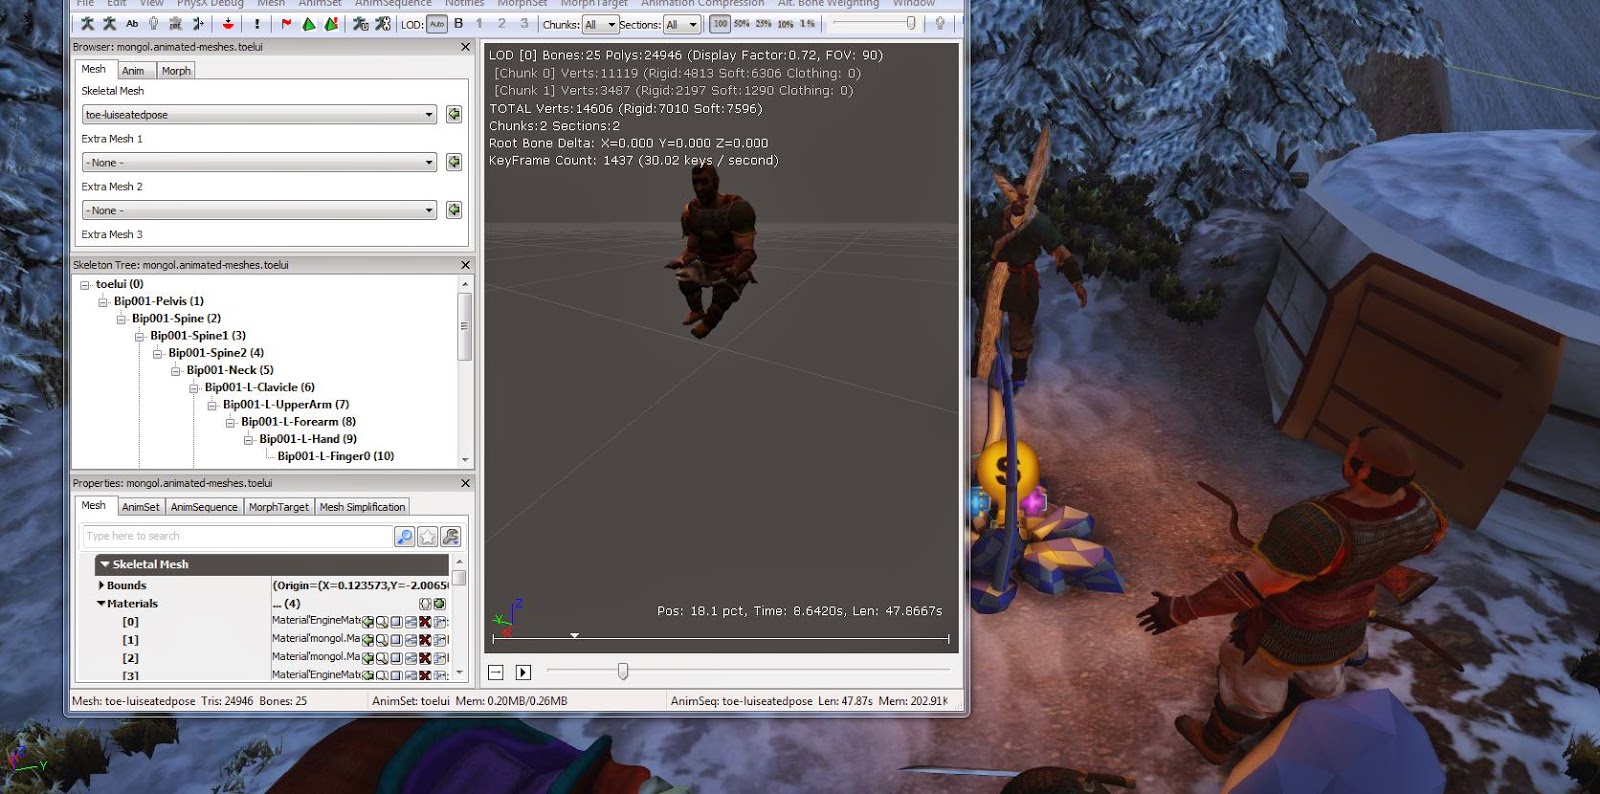This screenshot has width=1600, height=794.
Task: Close the Skeleton Tree panel
Action: tap(465, 265)
